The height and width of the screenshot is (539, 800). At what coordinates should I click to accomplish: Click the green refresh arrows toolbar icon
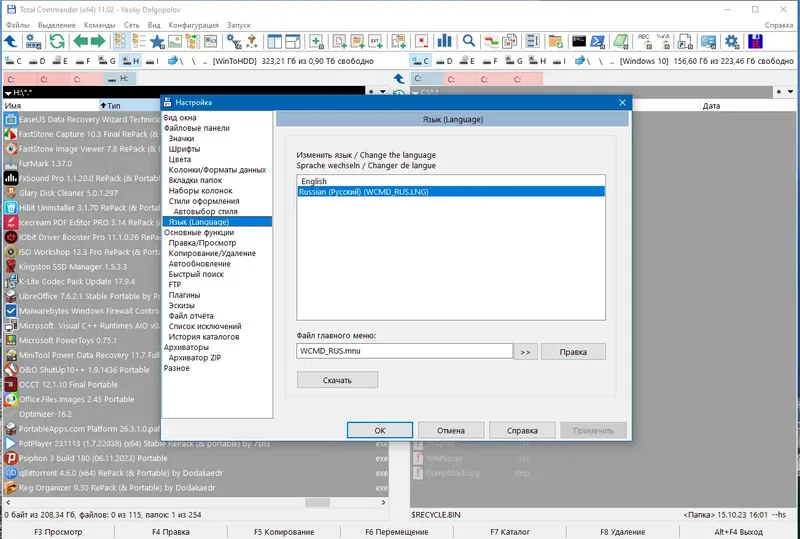(57, 41)
